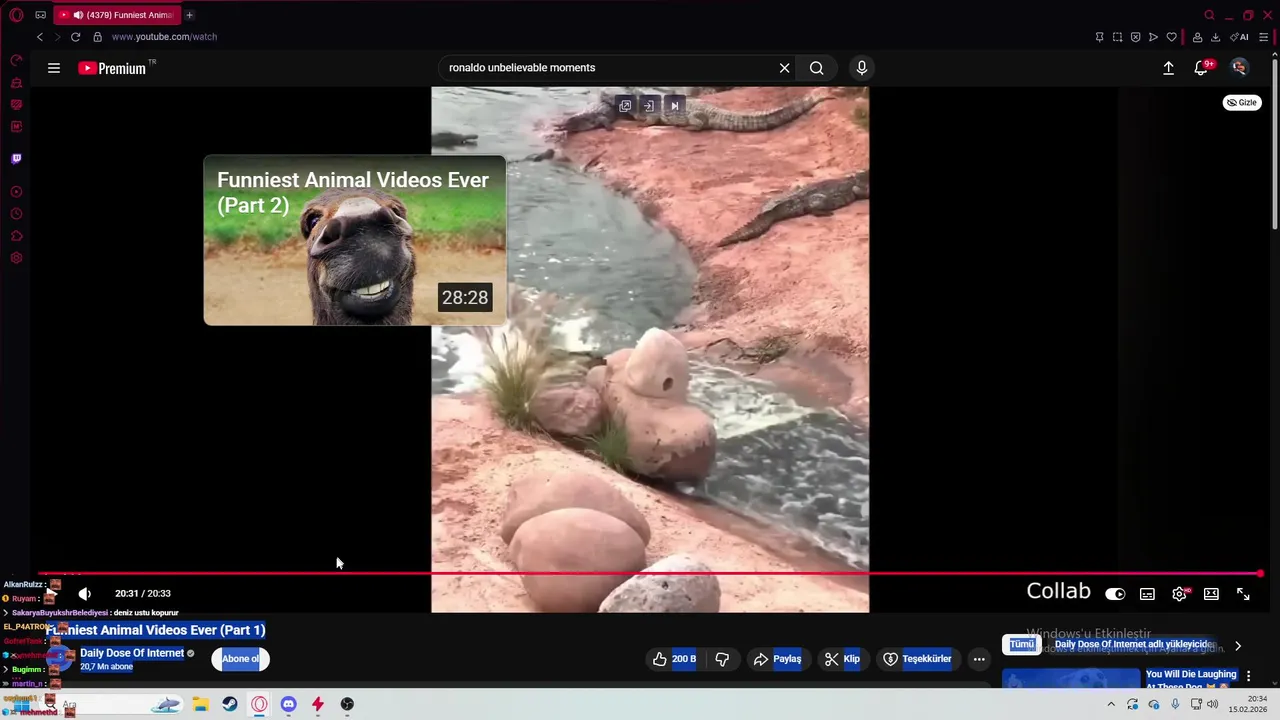Add page to bookmarks heart icon
The image size is (1280, 720).
1171,37
